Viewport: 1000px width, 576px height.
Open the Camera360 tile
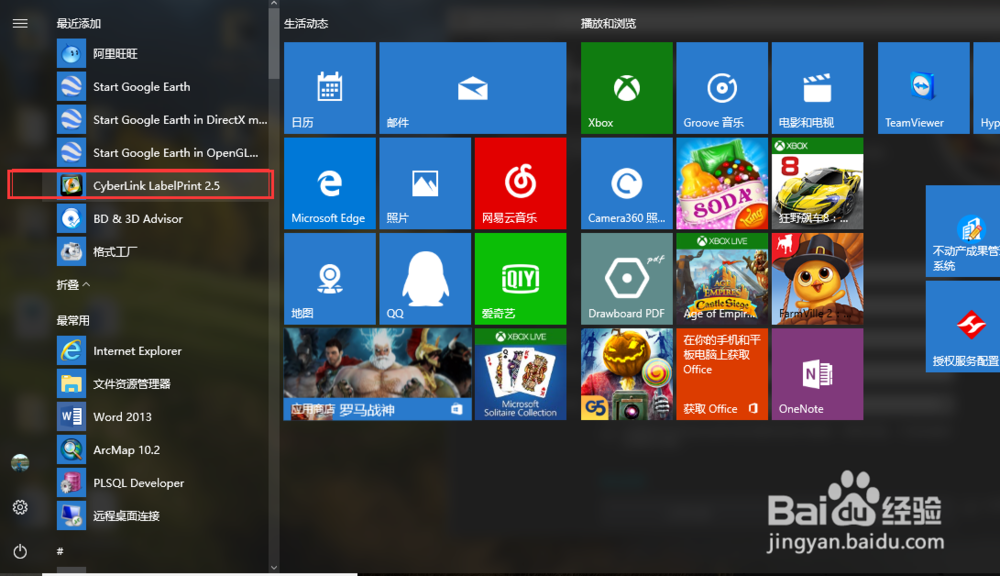pos(627,184)
